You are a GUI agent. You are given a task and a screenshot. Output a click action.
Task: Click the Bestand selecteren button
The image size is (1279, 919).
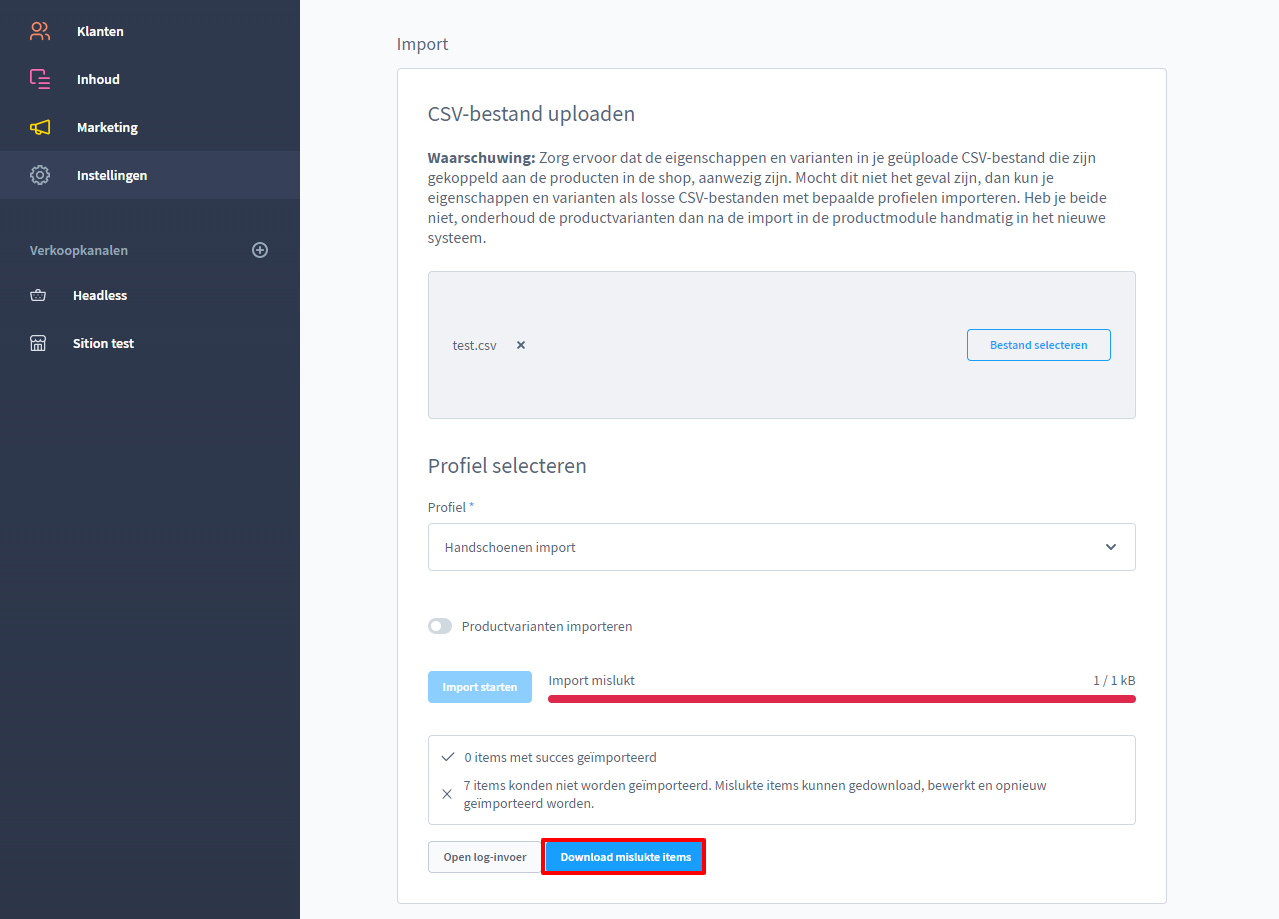(1038, 345)
